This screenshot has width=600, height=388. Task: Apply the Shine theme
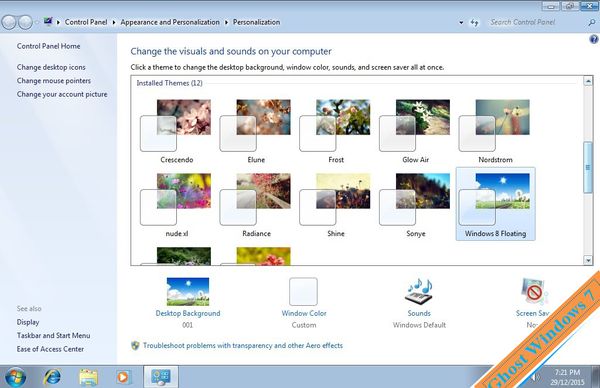click(336, 205)
